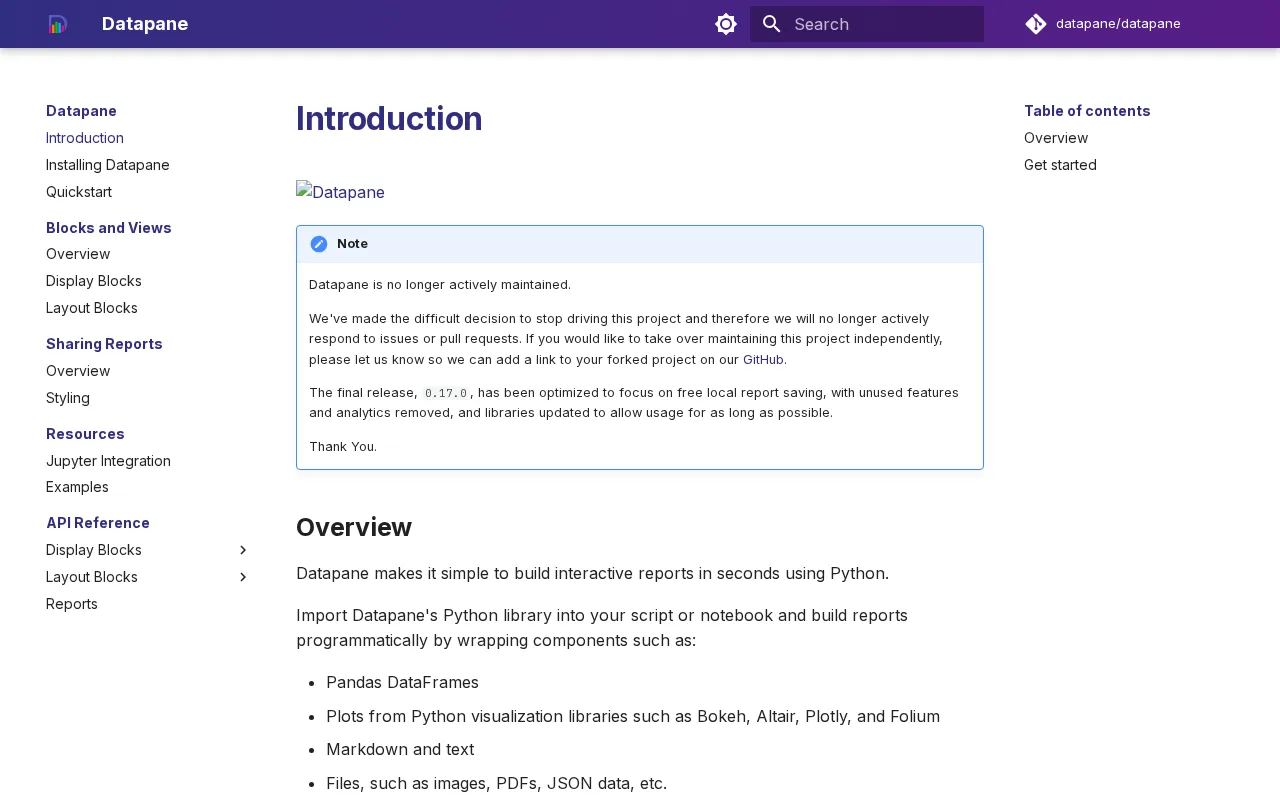Click the Pandas DataFrames bullet text
Image resolution: width=1280 pixels, height=800 pixels.
click(x=402, y=682)
